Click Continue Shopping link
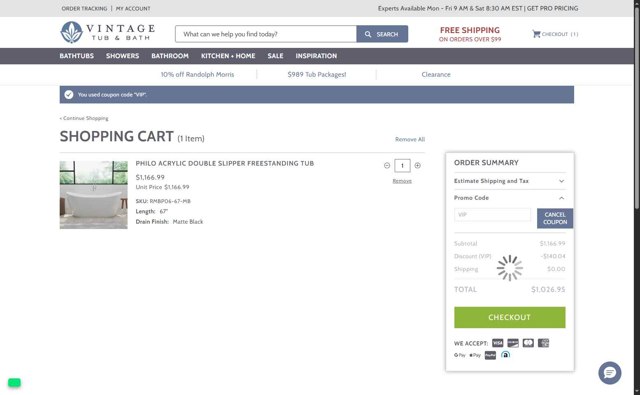 click(x=84, y=118)
